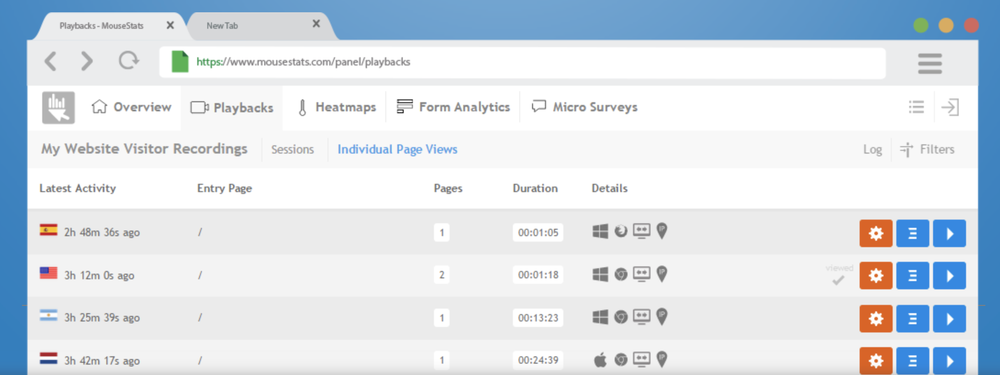Click the IP location pin in 2h 48m row
This screenshot has width=1000, height=375.
click(662, 232)
